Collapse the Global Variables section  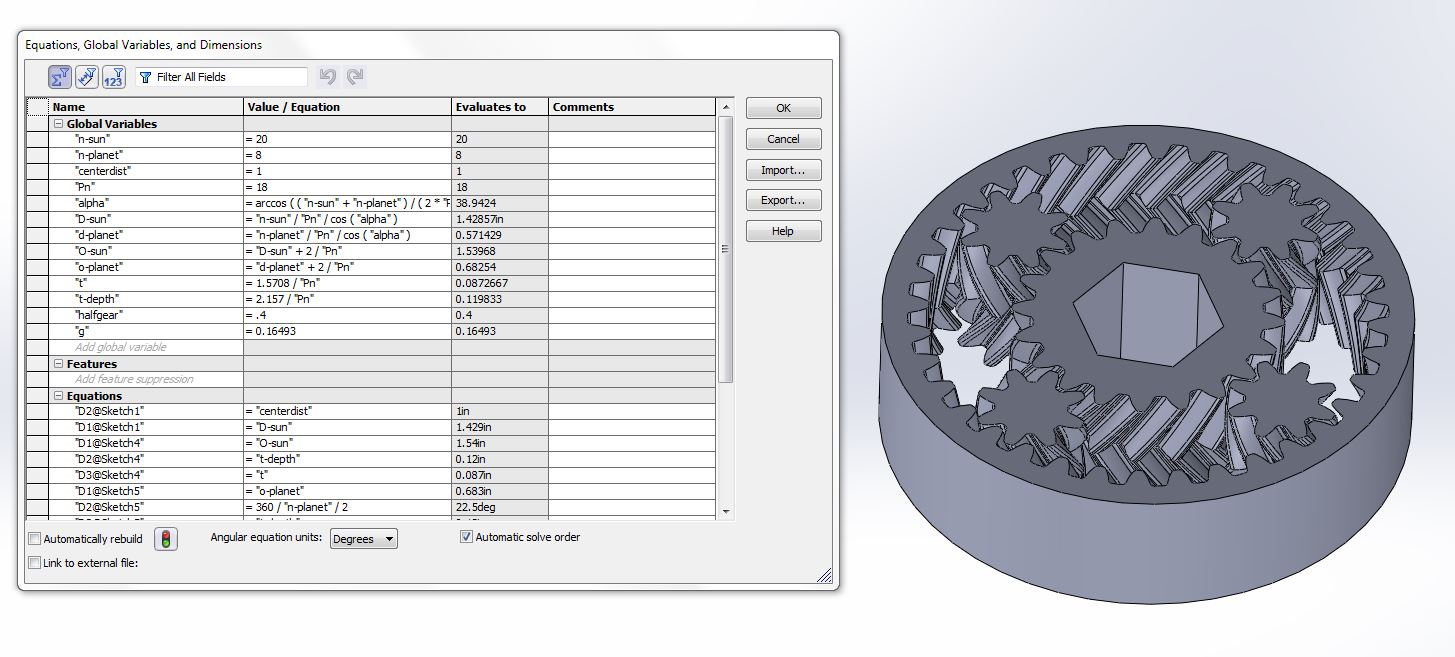point(58,124)
